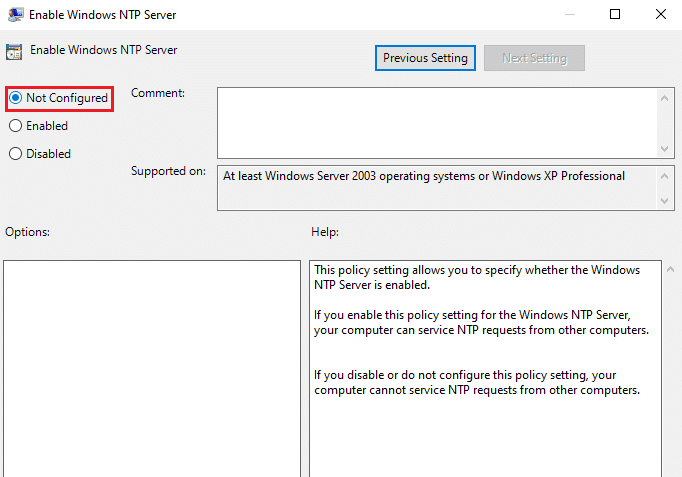Click down arrow in Supported on box
The image size is (682, 477).
[667, 201]
